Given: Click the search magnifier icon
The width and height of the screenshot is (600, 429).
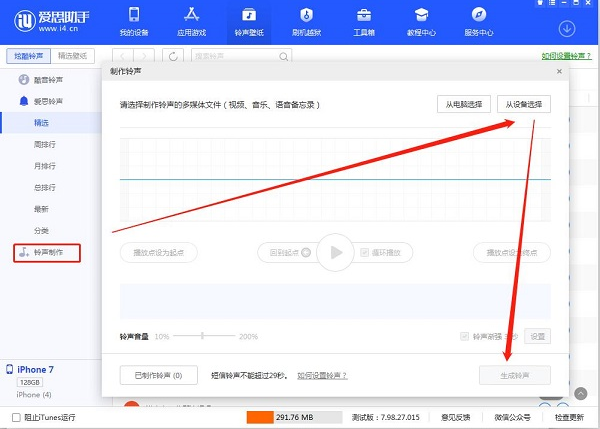Looking at the screenshot, I should click(x=284, y=57).
